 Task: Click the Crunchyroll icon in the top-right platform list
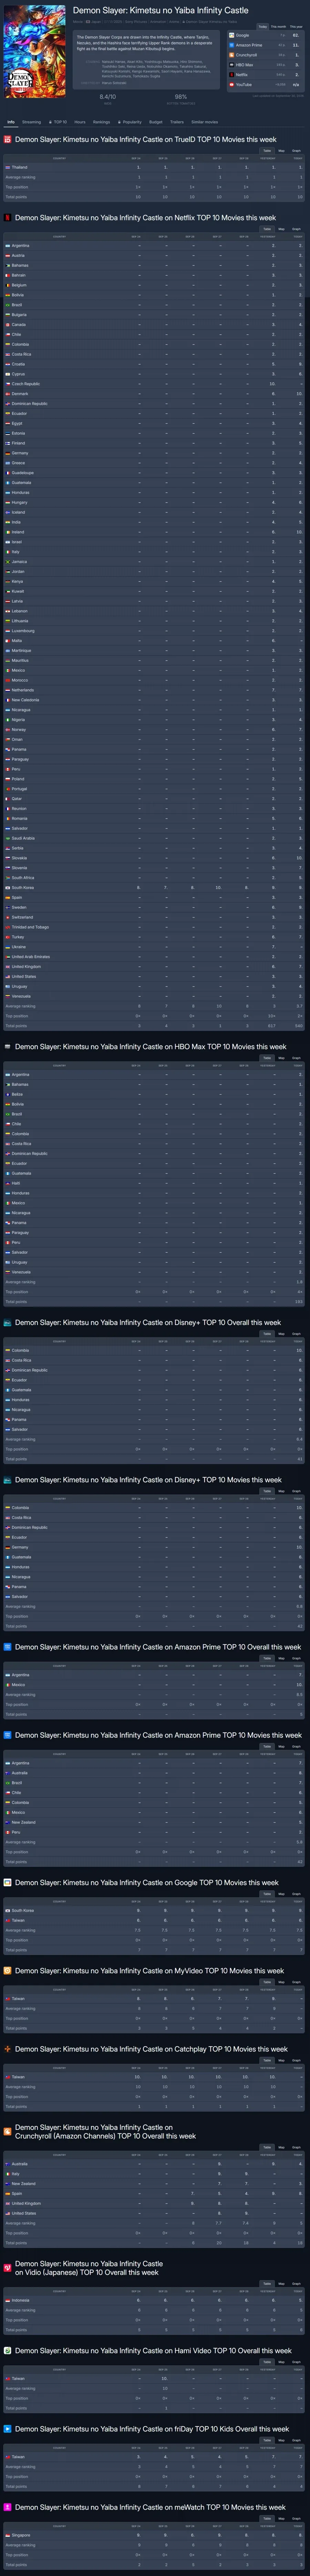click(x=232, y=55)
